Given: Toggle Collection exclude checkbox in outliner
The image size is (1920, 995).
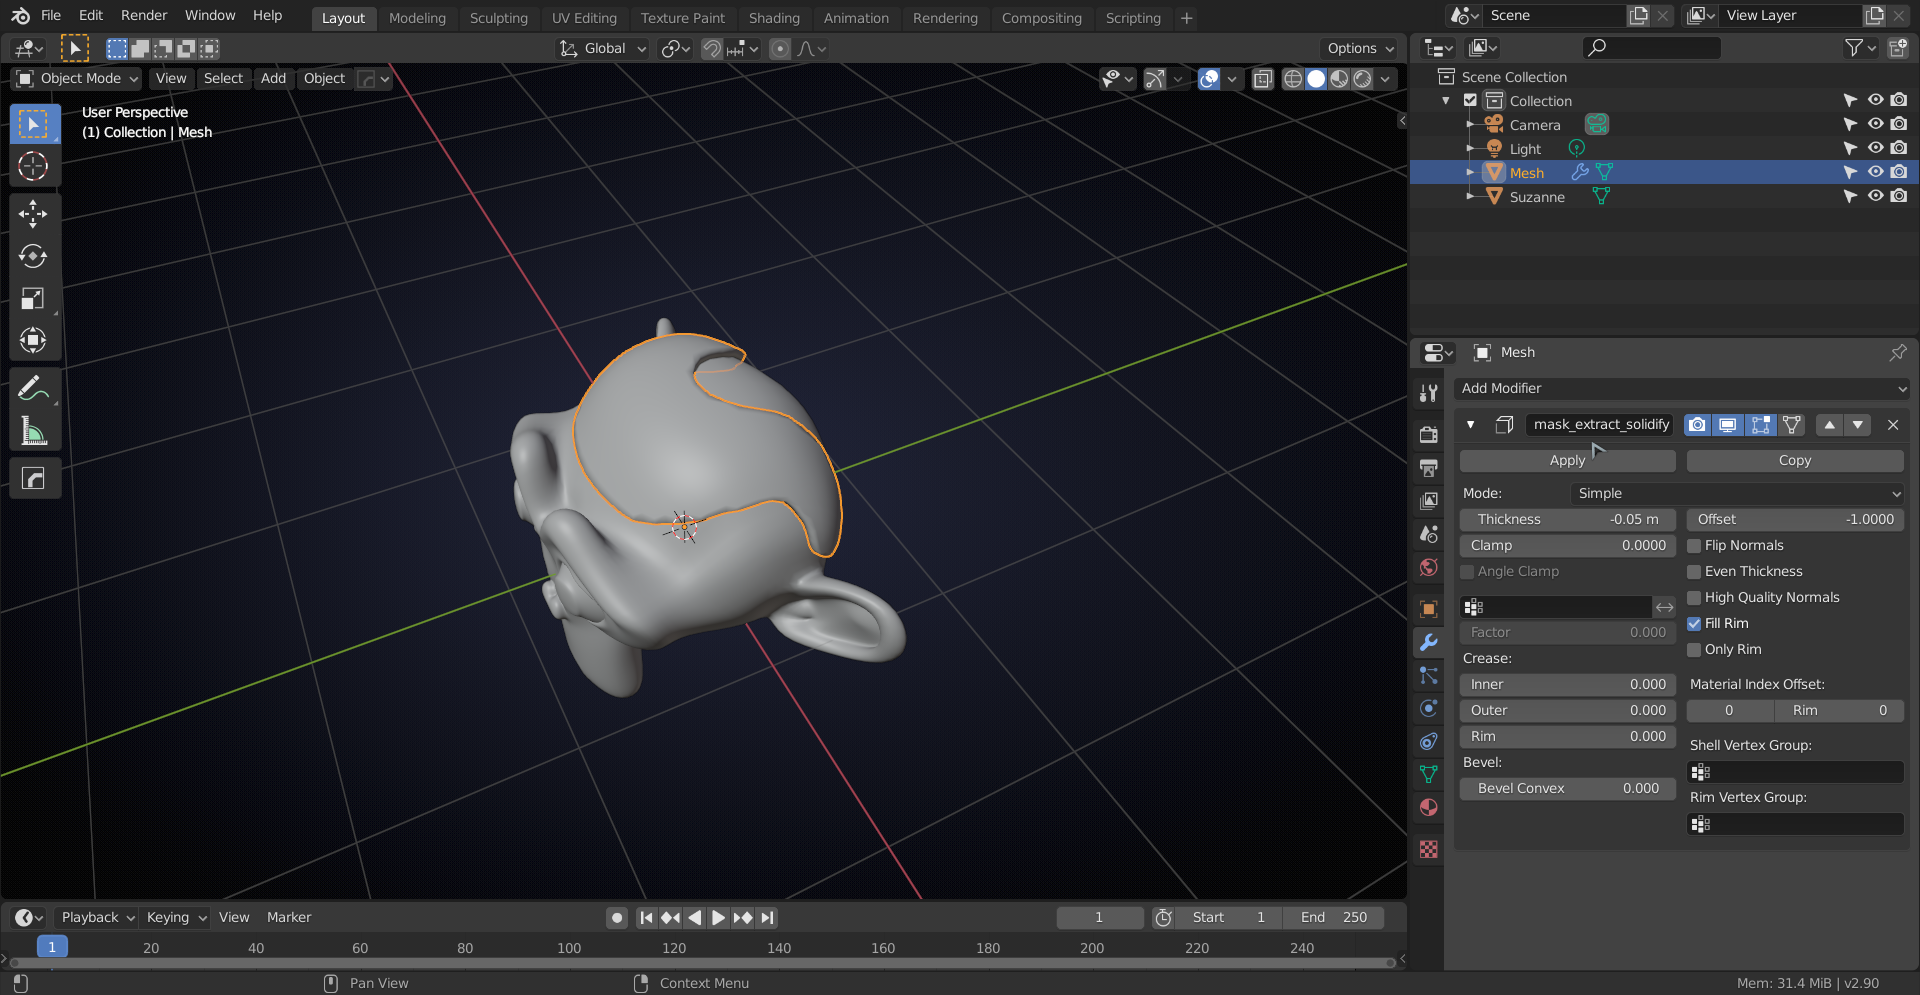Looking at the screenshot, I should click(x=1470, y=101).
